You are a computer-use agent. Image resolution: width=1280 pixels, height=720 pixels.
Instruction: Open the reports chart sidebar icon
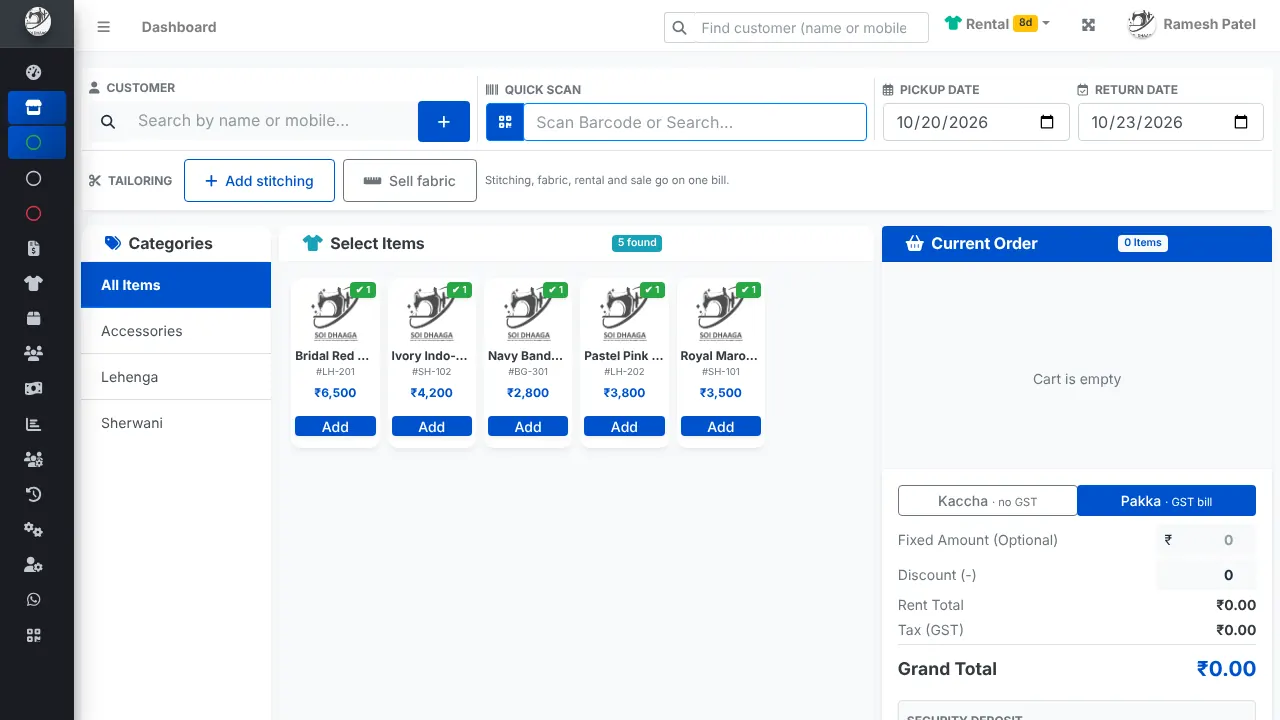(x=33, y=424)
